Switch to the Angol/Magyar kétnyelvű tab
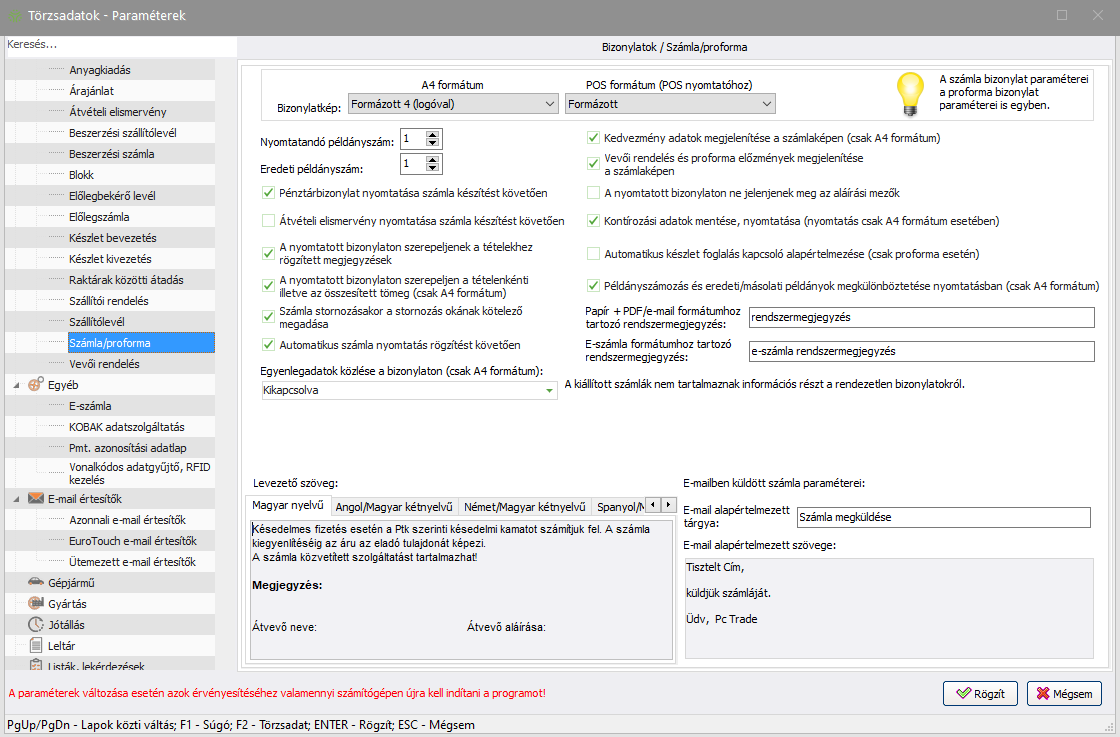This screenshot has width=1120, height=737. [x=395, y=506]
